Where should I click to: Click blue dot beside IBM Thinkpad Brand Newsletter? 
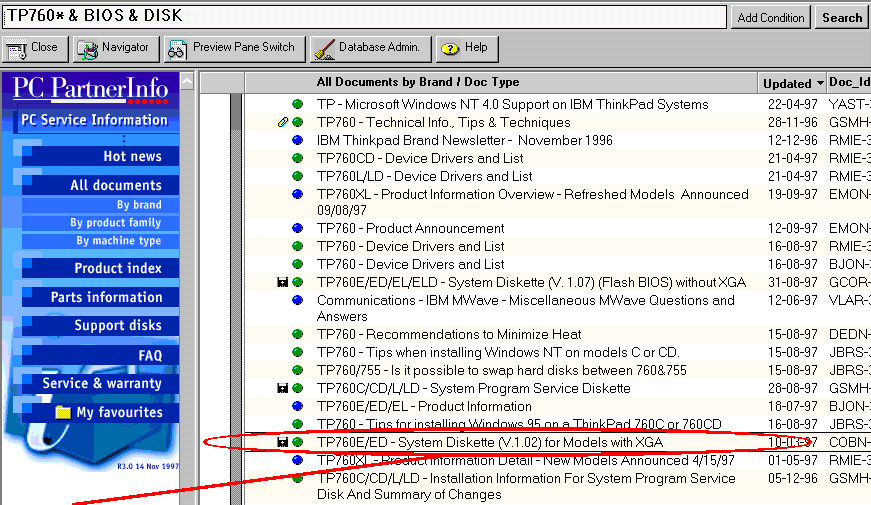pyautogui.click(x=298, y=141)
